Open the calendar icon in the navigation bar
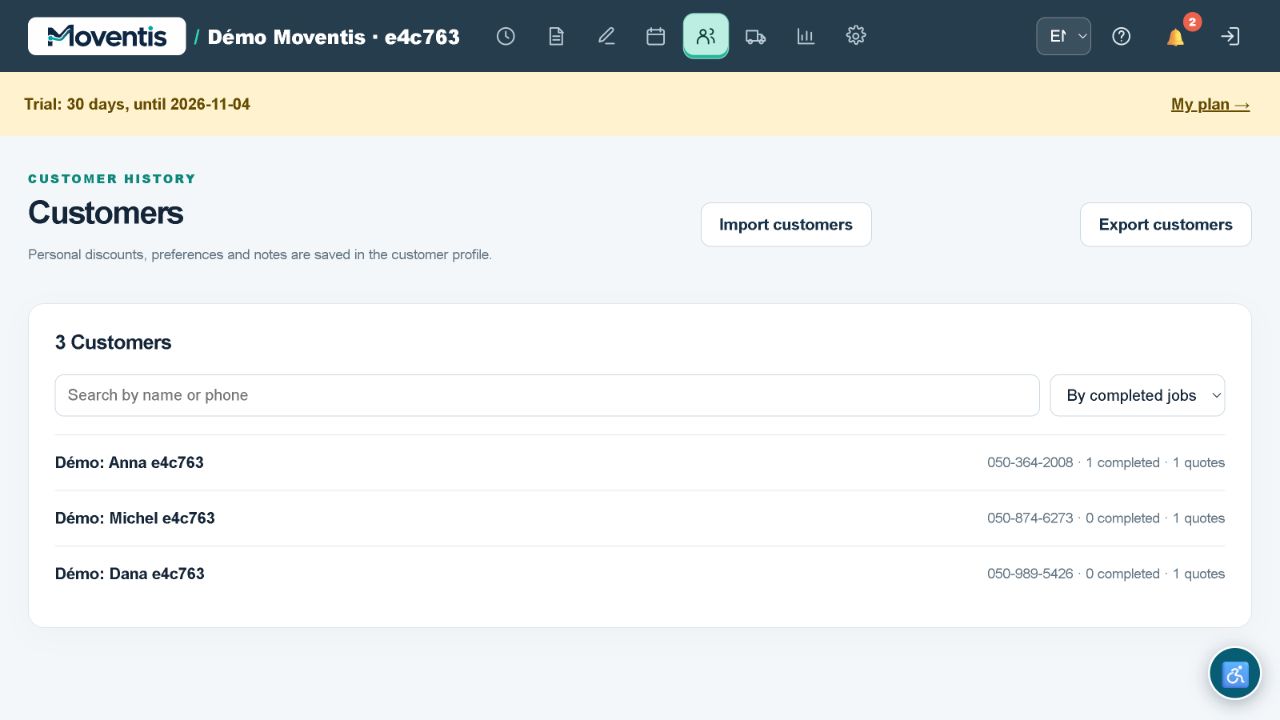The image size is (1280, 720). [656, 36]
